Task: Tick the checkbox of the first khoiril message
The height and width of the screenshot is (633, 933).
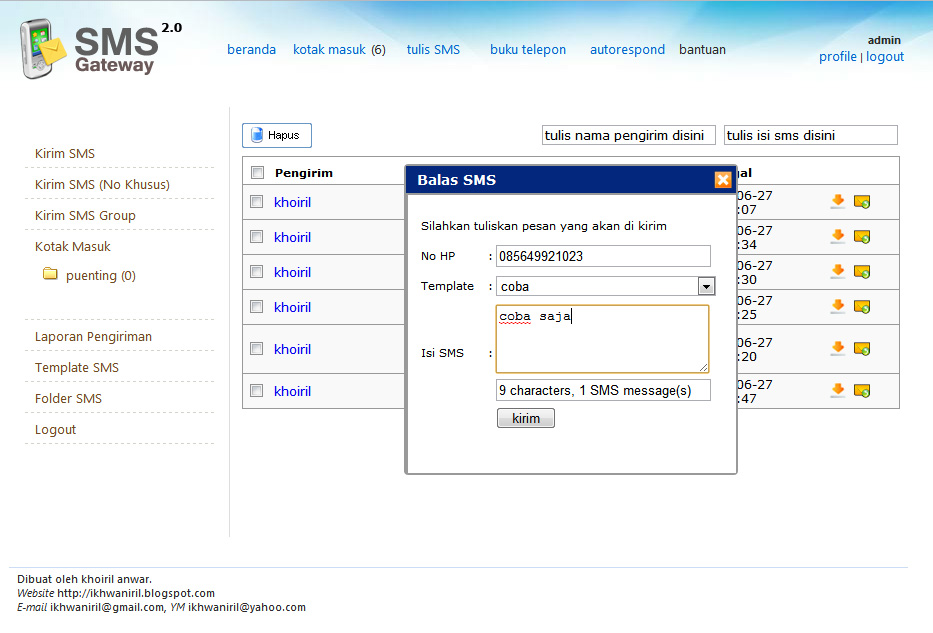Action: 257,202
